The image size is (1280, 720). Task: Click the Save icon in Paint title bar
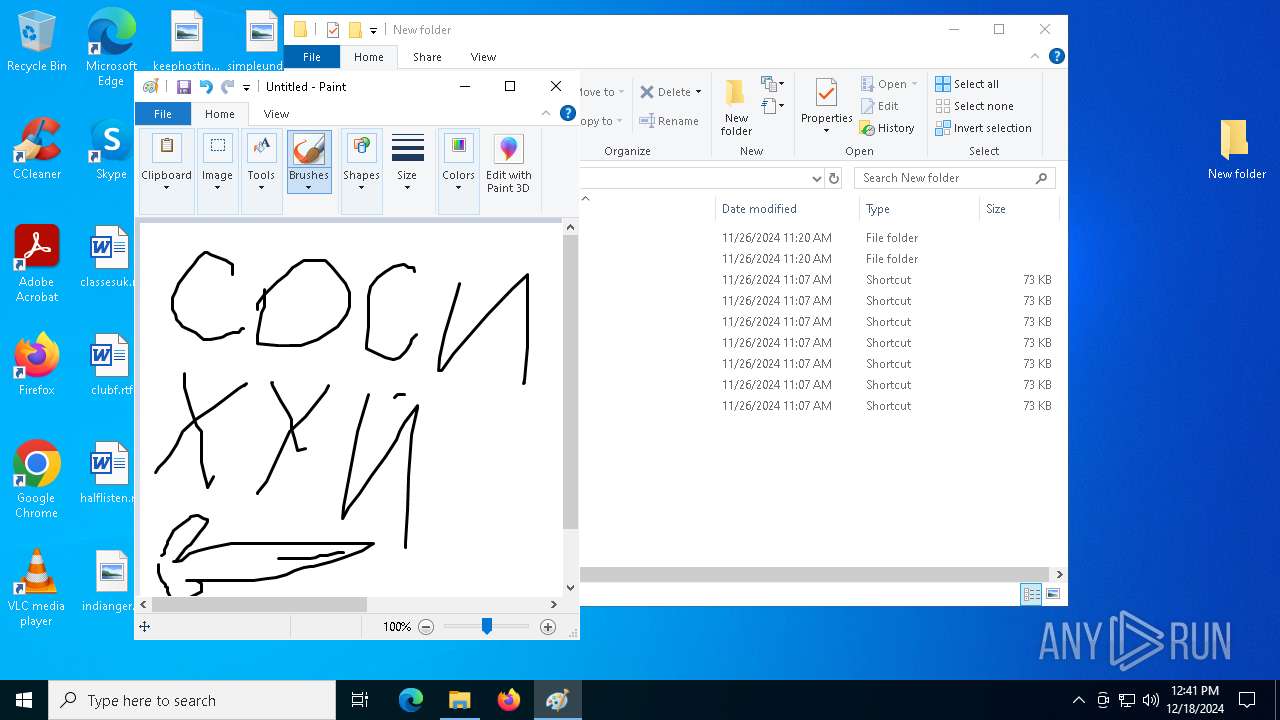coord(184,87)
